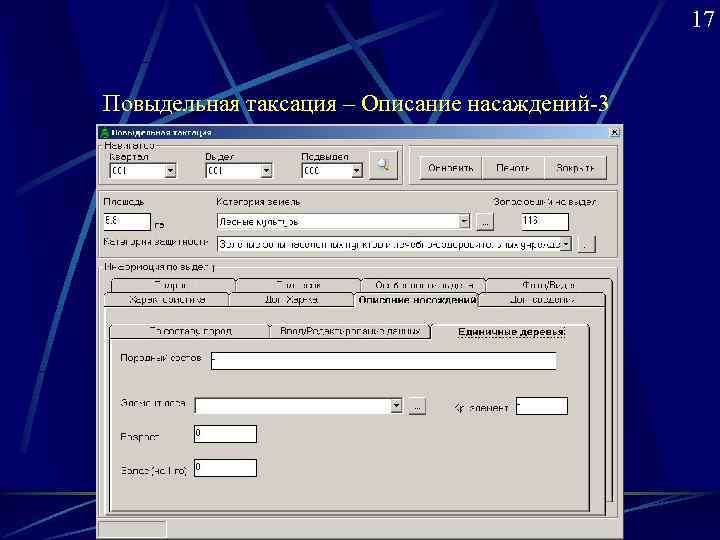Switch to the Доп. сведения tab
720x540 pixels.
point(542,300)
